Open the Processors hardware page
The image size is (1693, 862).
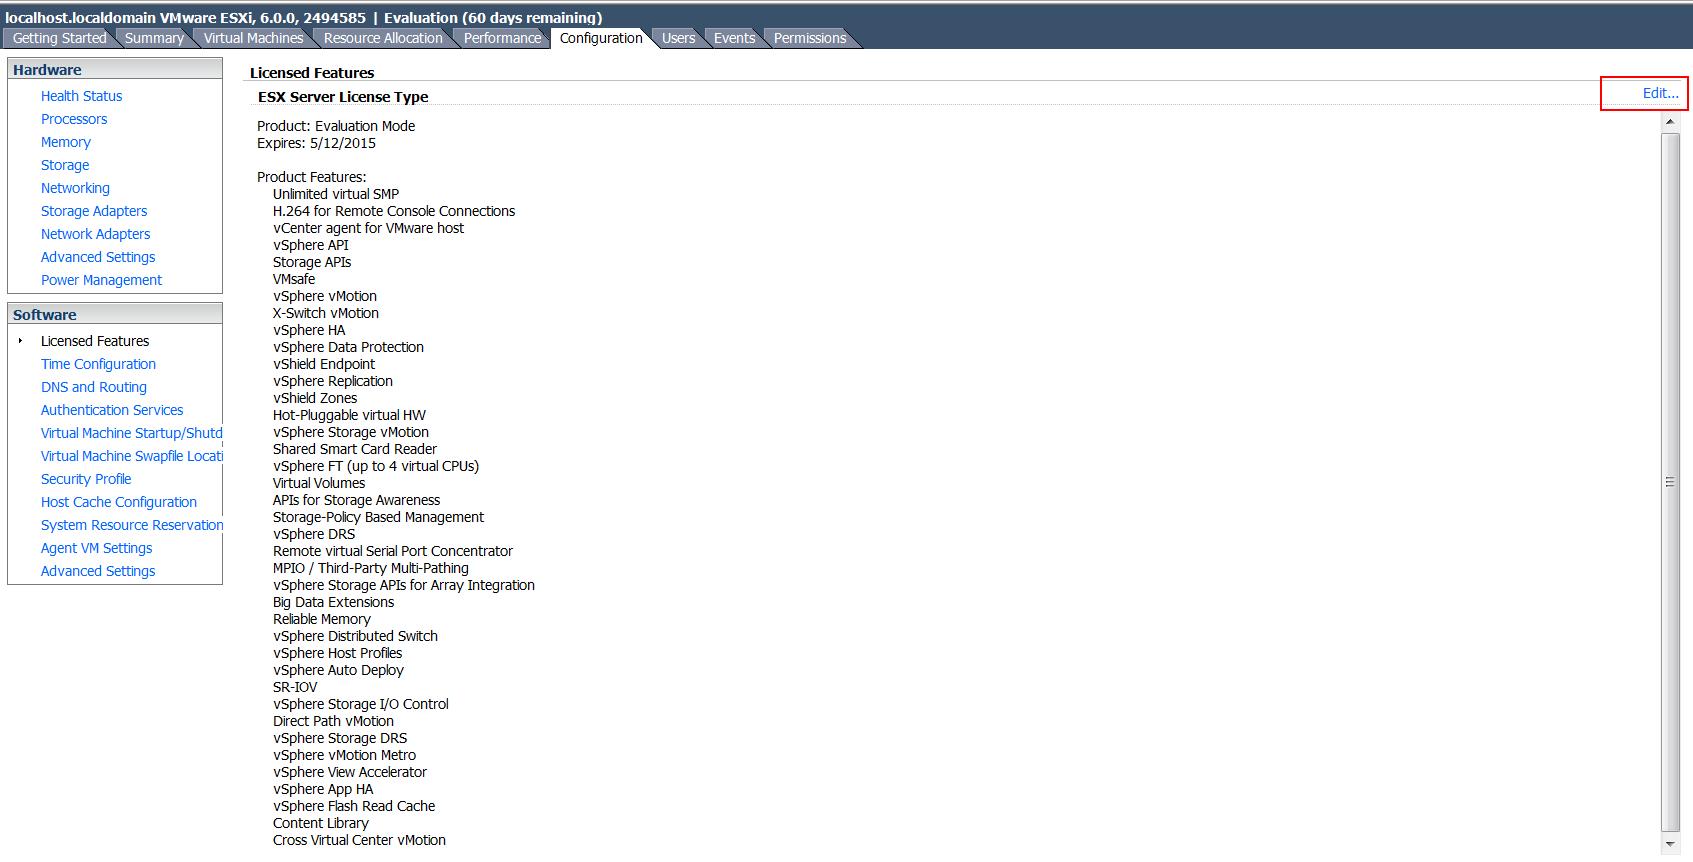[x=74, y=119]
